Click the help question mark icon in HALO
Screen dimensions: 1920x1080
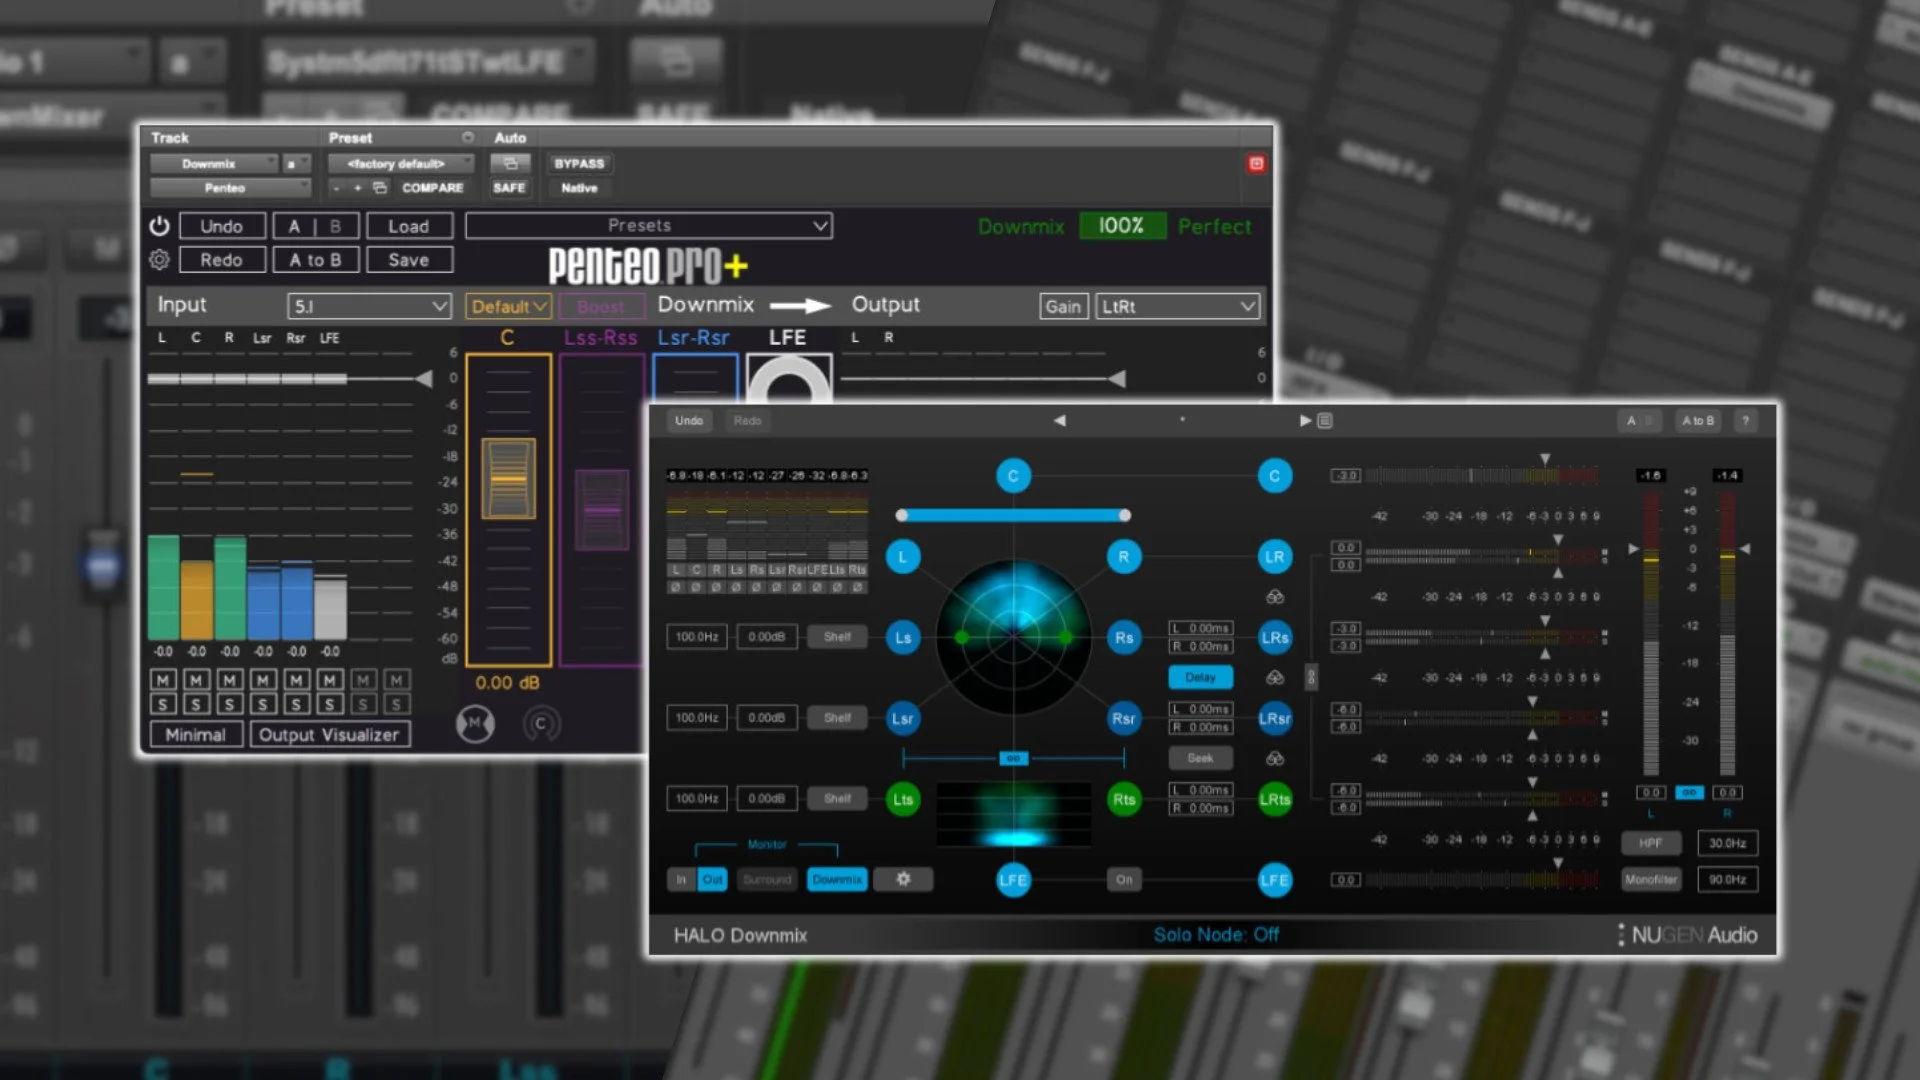[1746, 420]
